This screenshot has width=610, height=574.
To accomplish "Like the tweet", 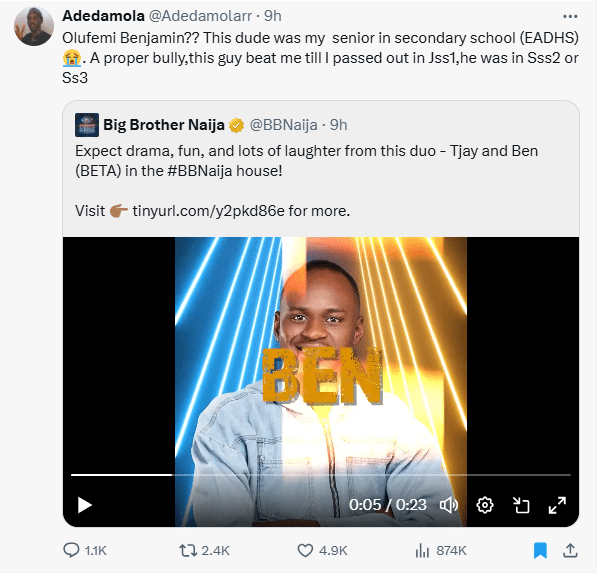I will click(308, 550).
